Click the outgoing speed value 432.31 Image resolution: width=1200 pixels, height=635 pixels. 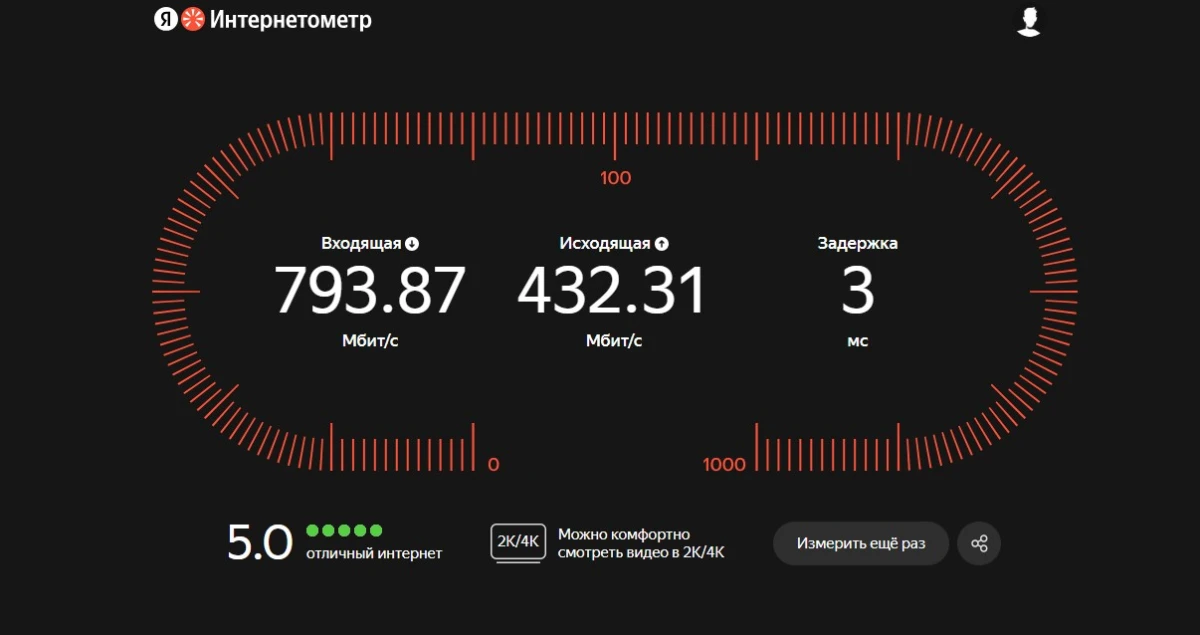(x=612, y=291)
